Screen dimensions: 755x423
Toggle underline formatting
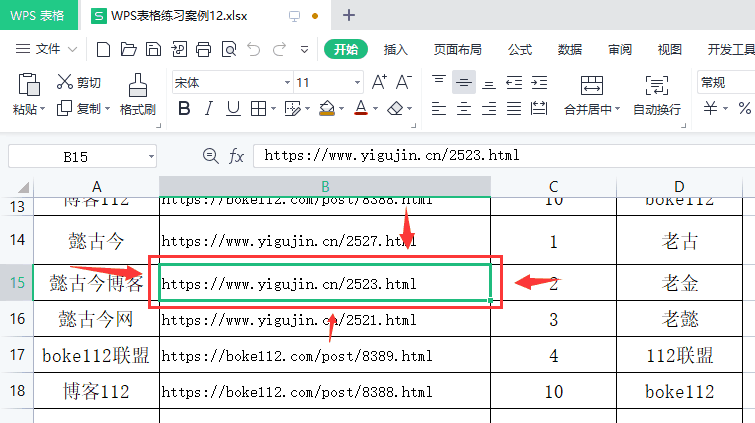(x=234, y=108)
